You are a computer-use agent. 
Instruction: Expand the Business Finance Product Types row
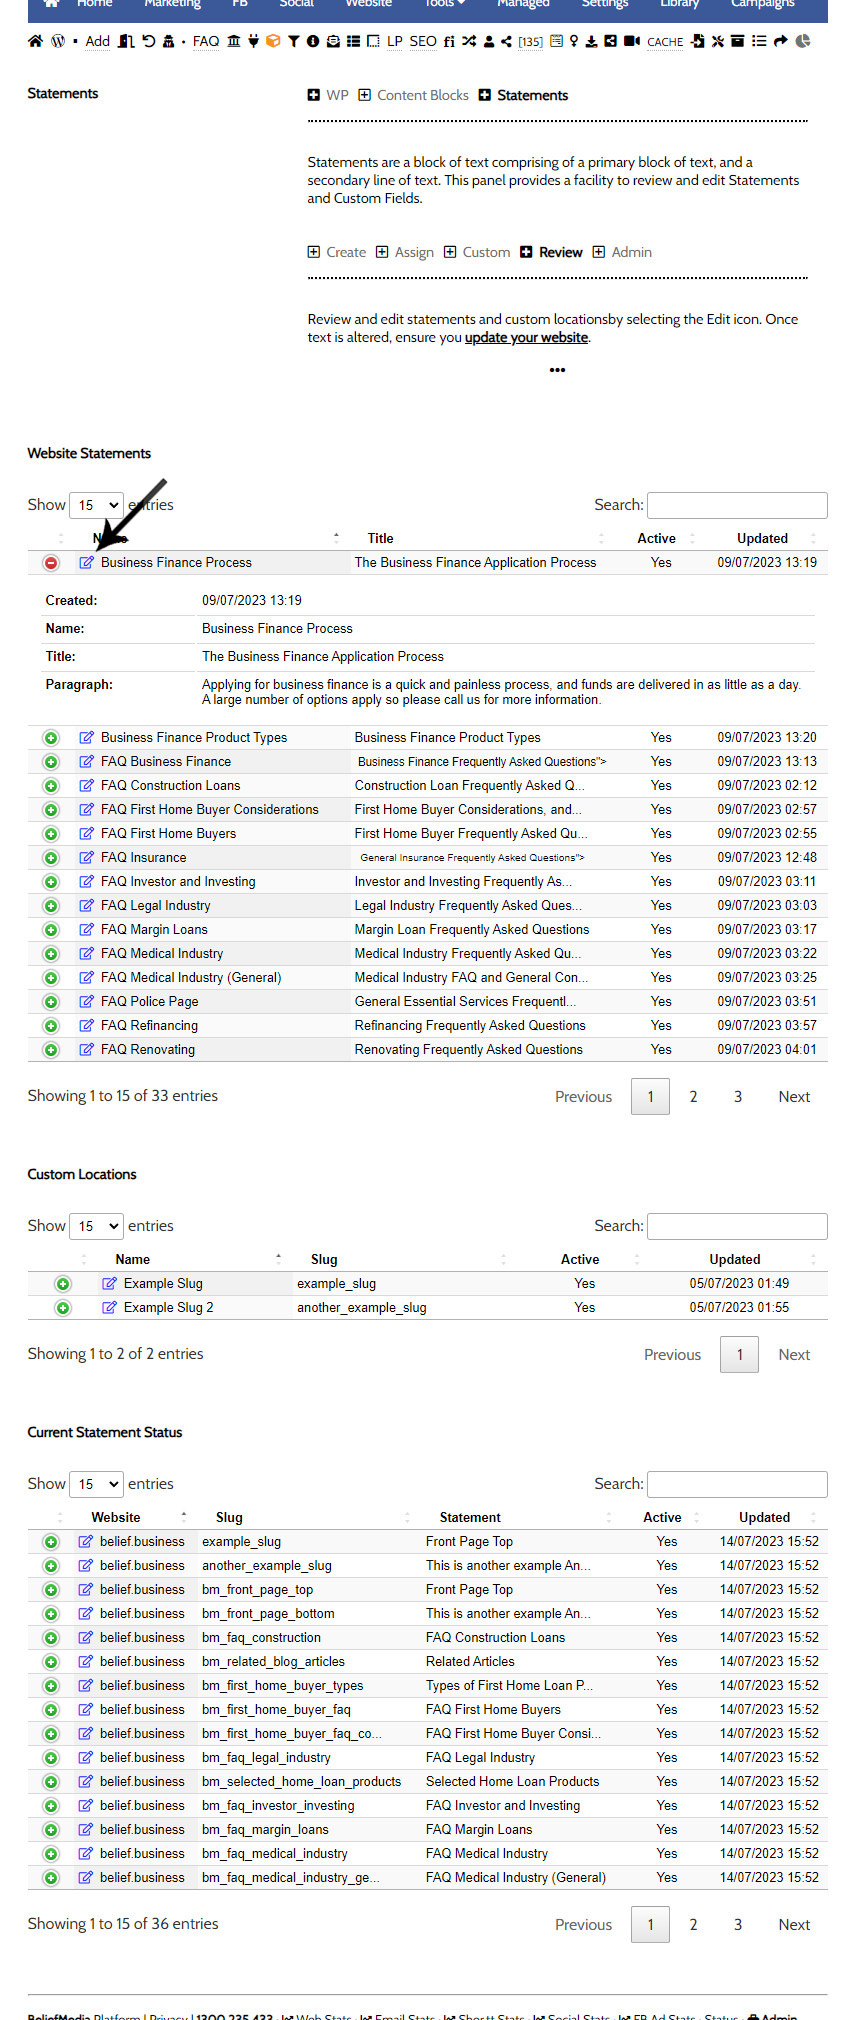[x=51, y=738]
